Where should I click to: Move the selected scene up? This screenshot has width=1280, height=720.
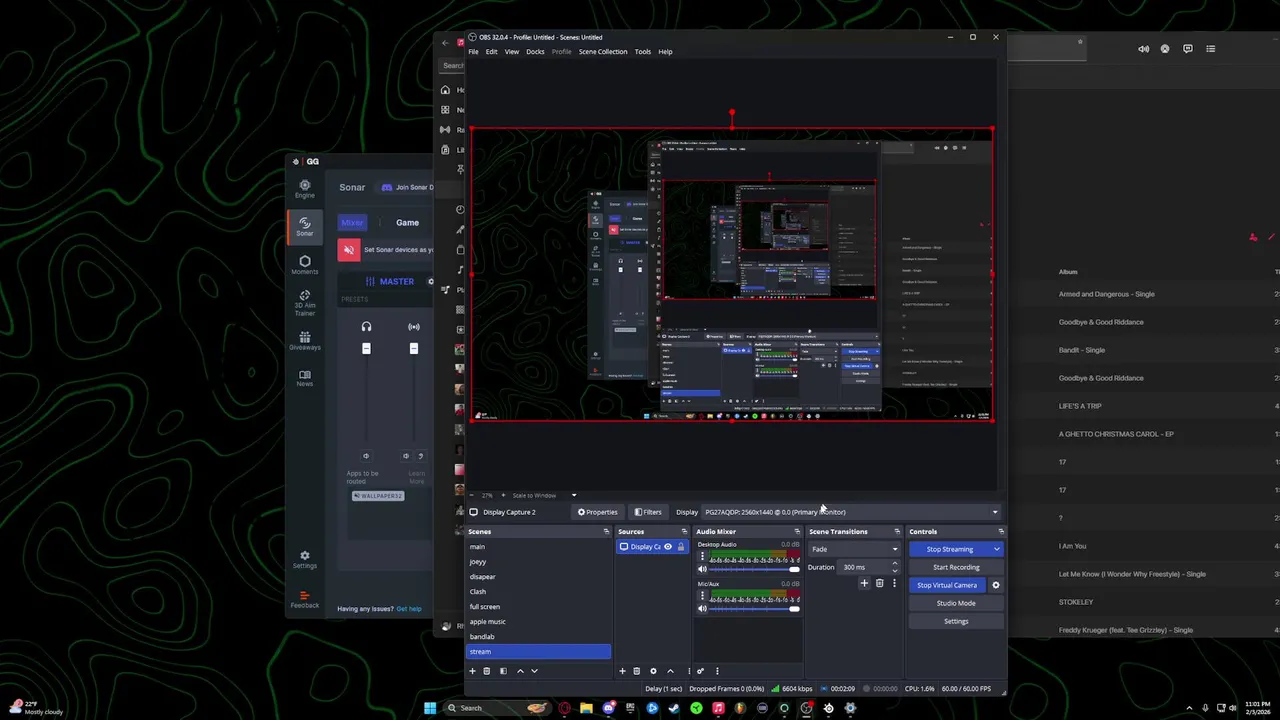pos(520,671)
